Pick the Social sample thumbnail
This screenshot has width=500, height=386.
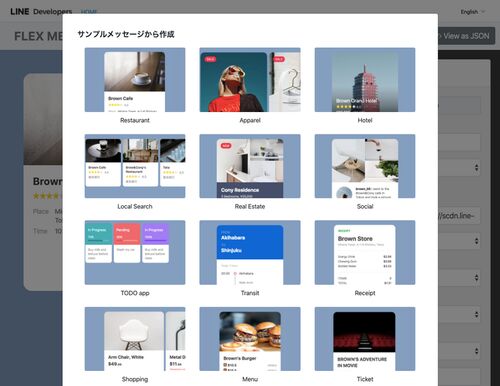point(365,166)
